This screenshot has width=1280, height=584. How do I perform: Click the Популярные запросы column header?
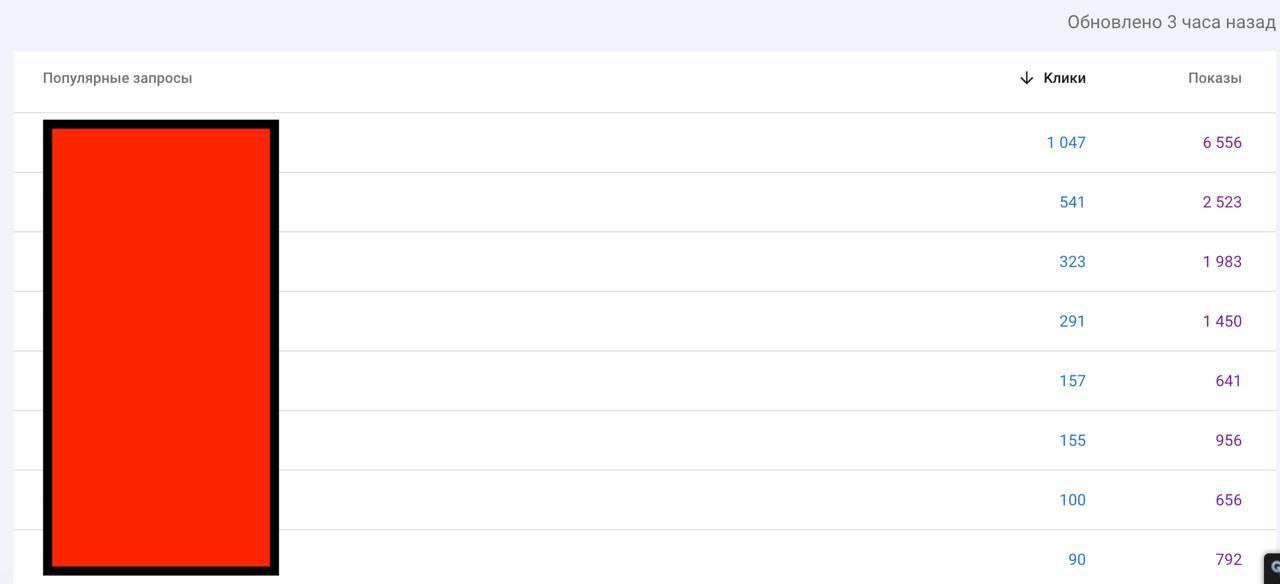(117, 78)
